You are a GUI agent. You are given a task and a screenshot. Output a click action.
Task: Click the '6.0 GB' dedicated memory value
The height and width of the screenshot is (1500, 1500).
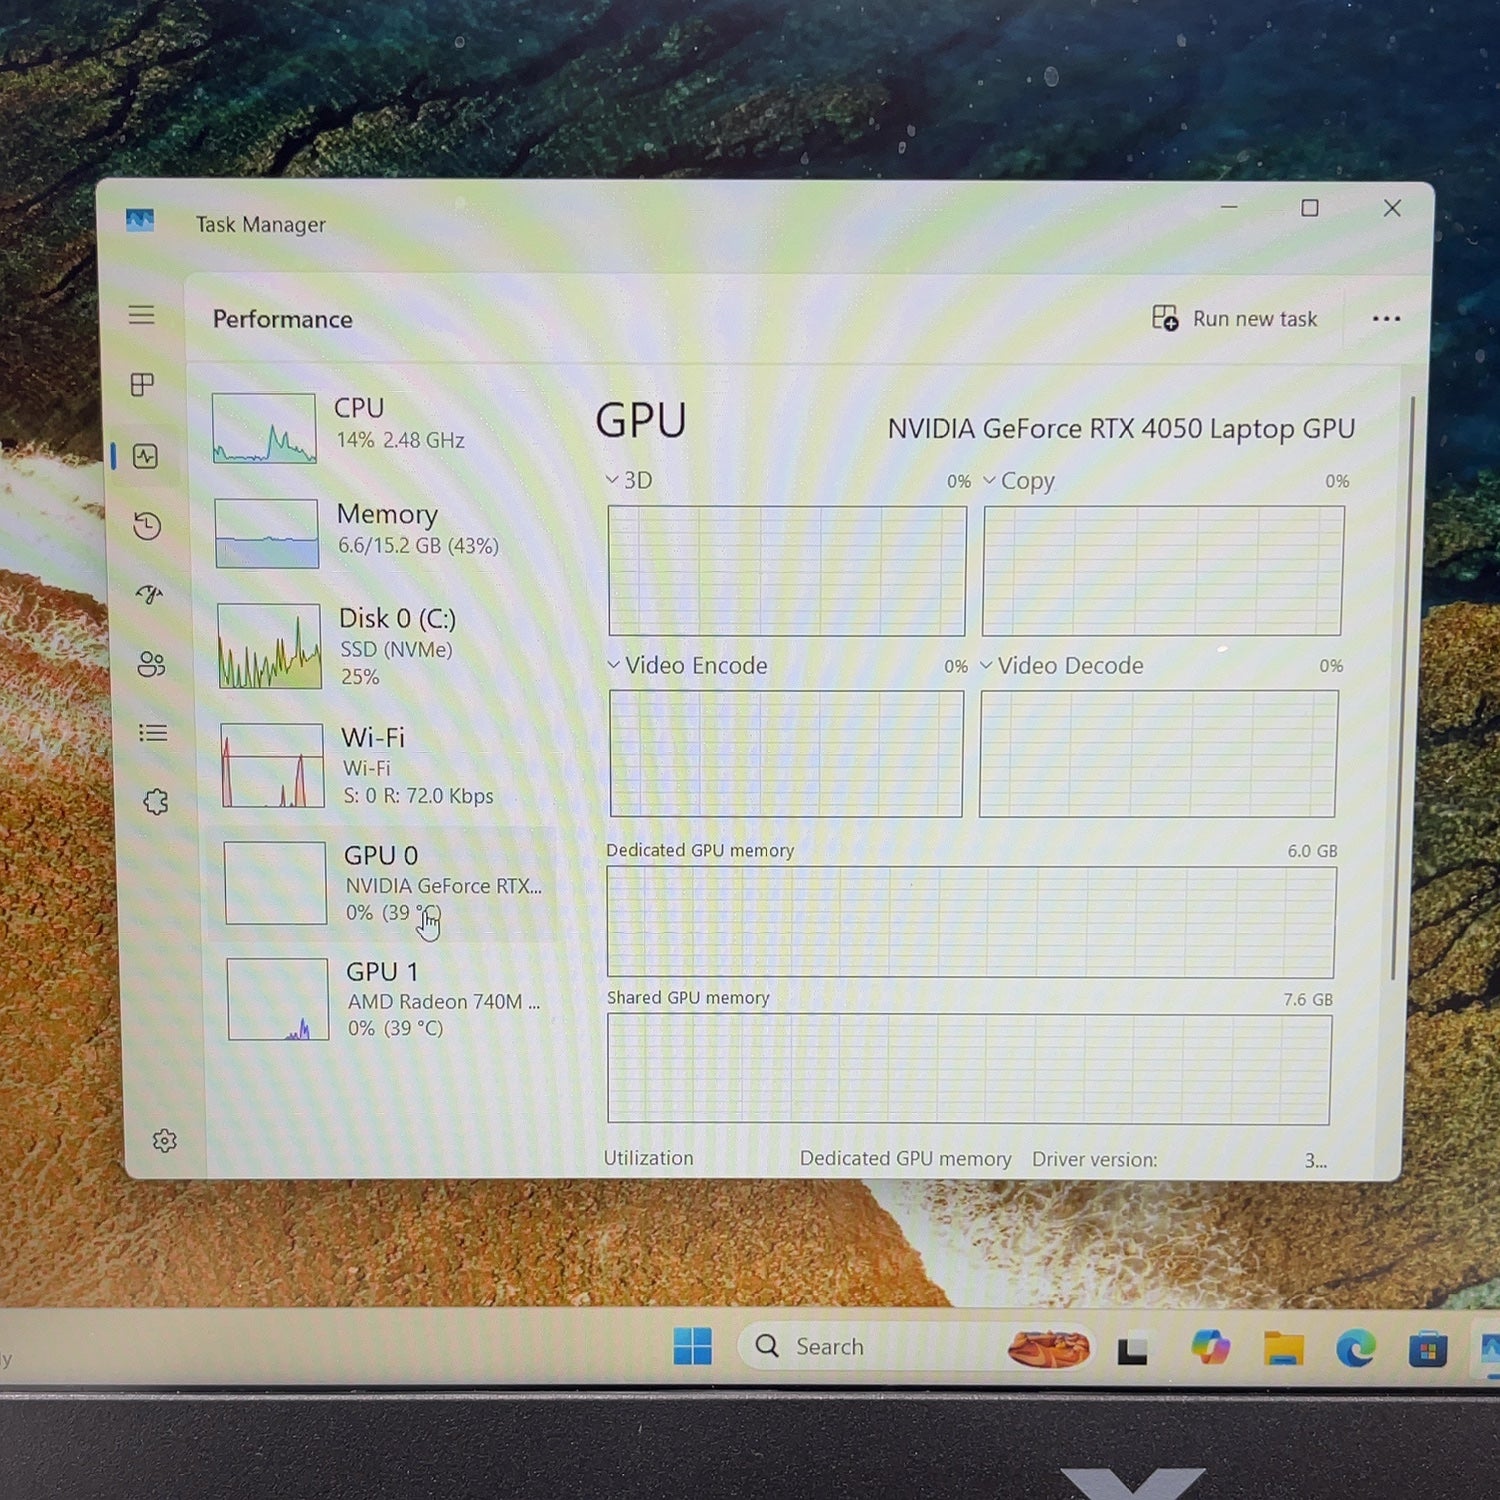coord(1312,851)
